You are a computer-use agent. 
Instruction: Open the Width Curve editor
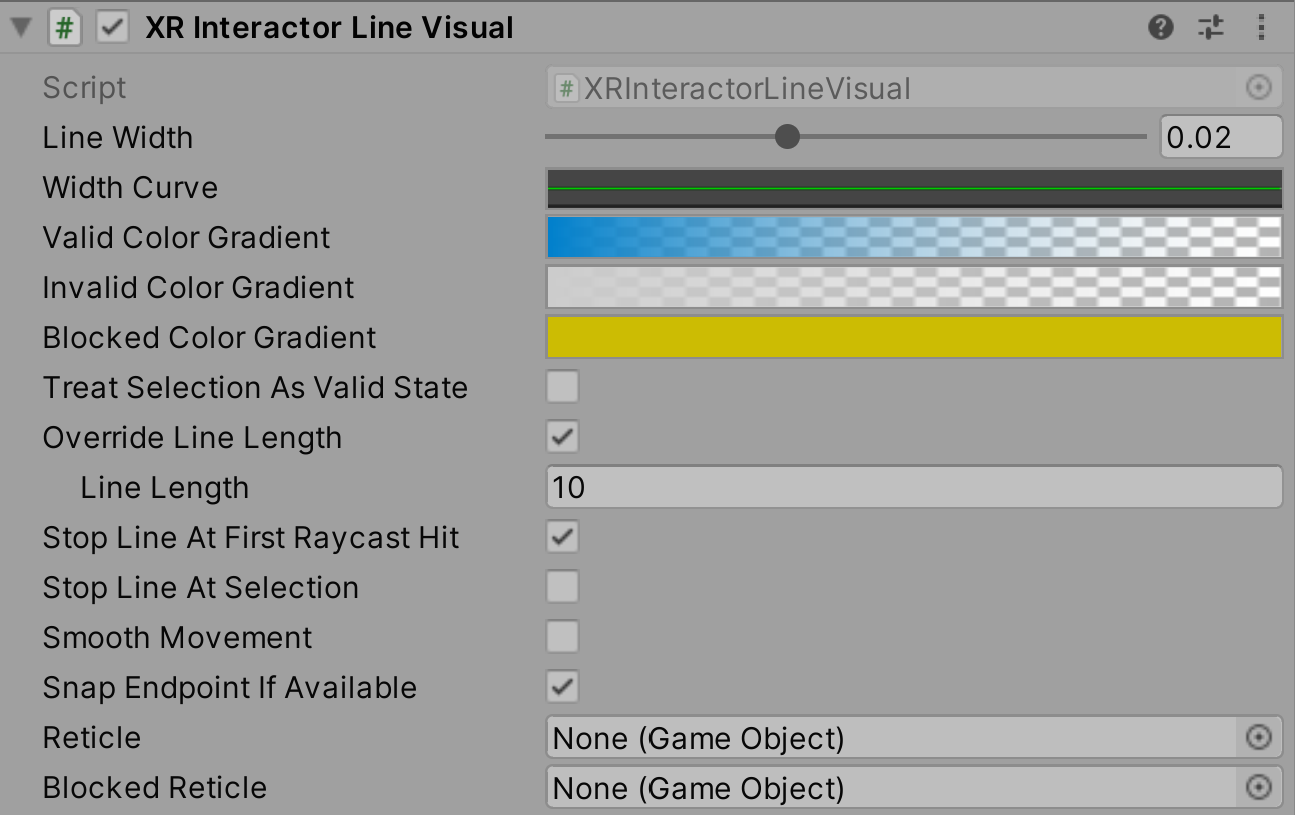pyautogui.click(x=913, y=187)
